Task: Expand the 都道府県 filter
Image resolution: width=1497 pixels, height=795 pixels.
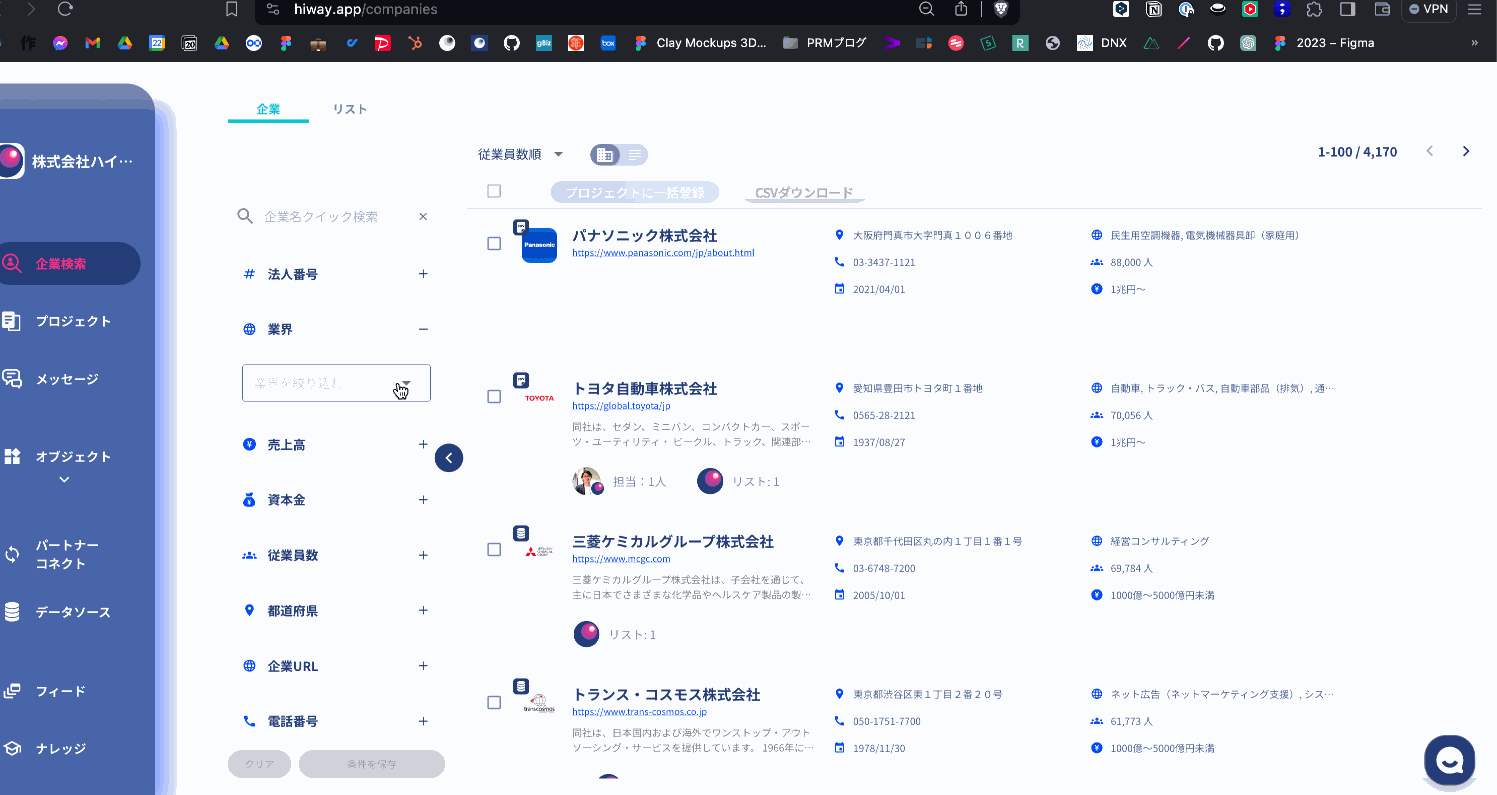Action: pos(423,611)
